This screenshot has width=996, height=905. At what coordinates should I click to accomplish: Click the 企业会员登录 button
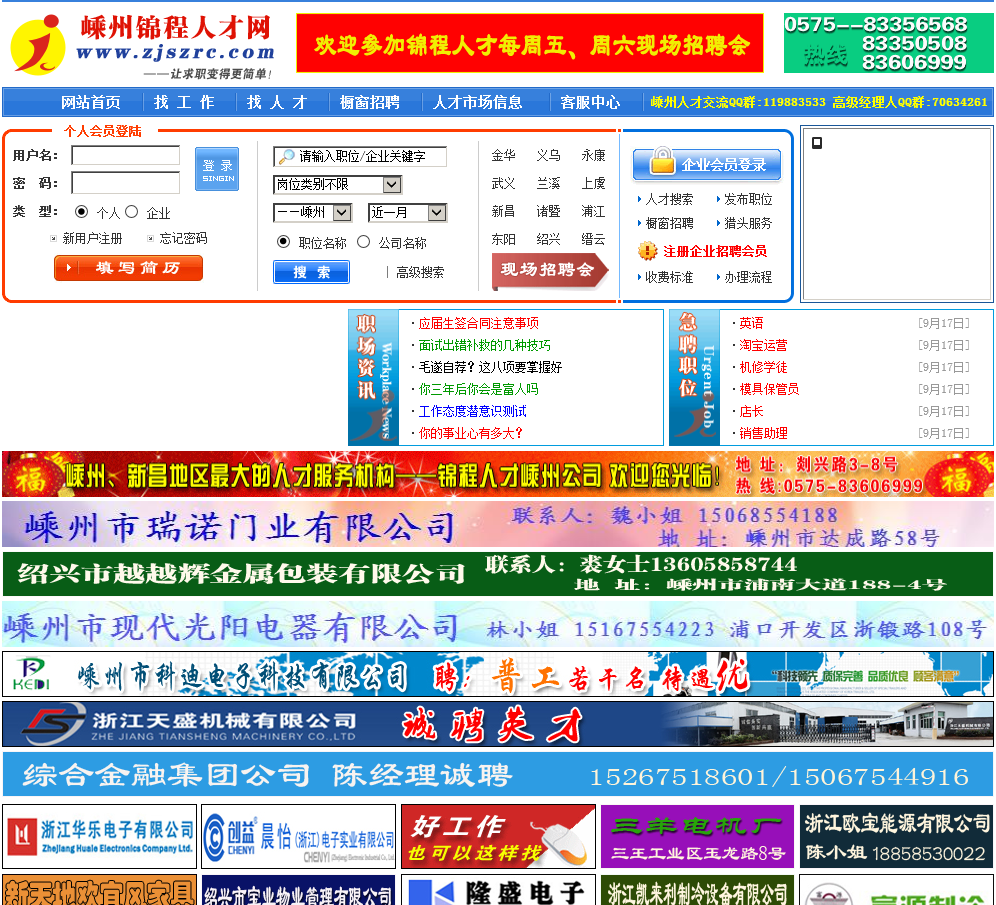707,164
